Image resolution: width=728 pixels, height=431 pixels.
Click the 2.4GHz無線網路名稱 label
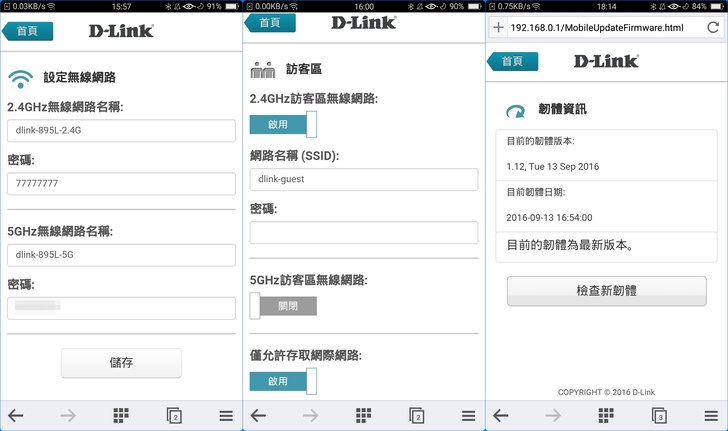click(x=65, y=107)
